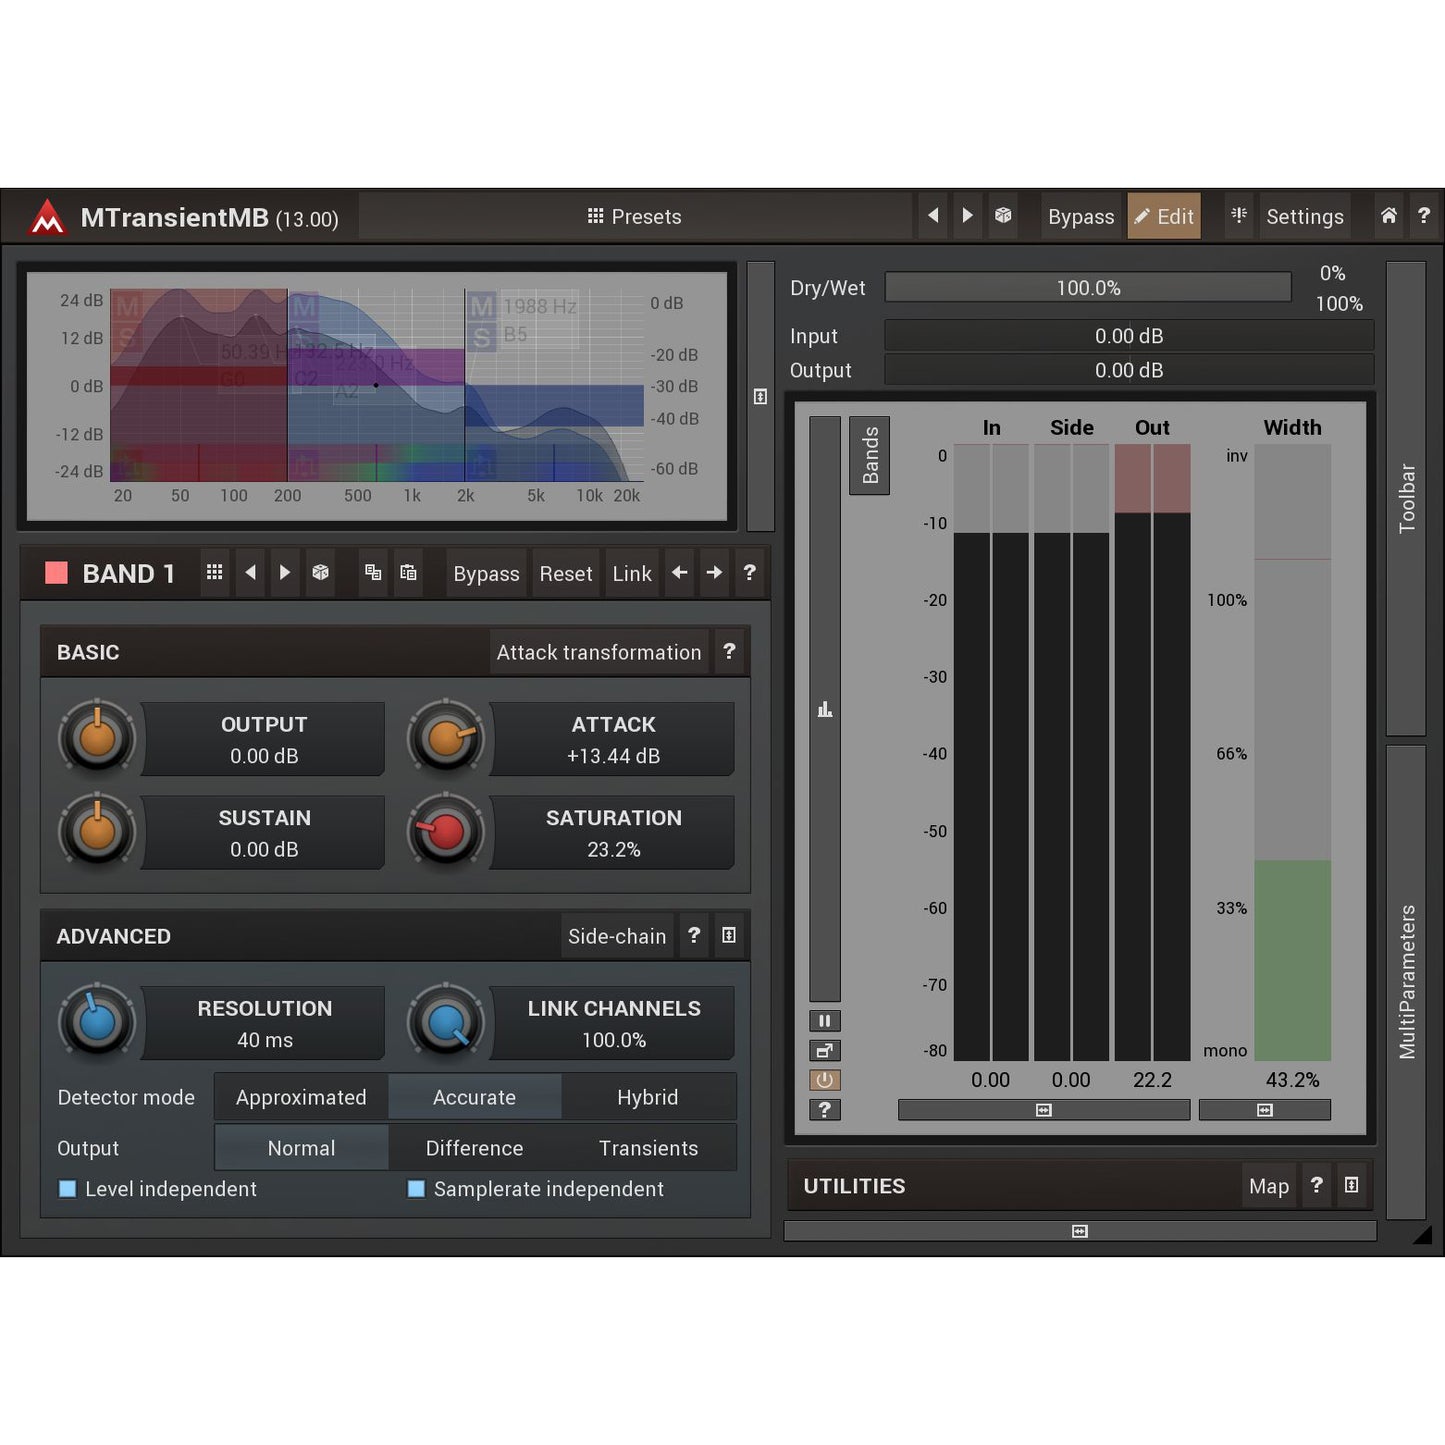Open the Presets browser
Screen dimensions: 1445x1445
[x=634, y=216]
